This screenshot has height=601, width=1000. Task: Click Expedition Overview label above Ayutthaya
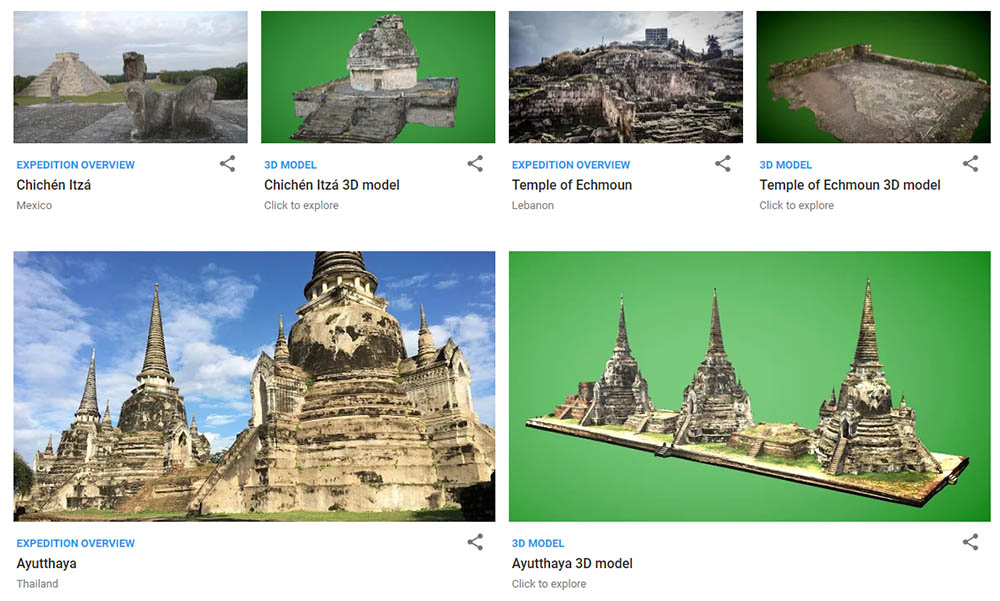point(75,543)
